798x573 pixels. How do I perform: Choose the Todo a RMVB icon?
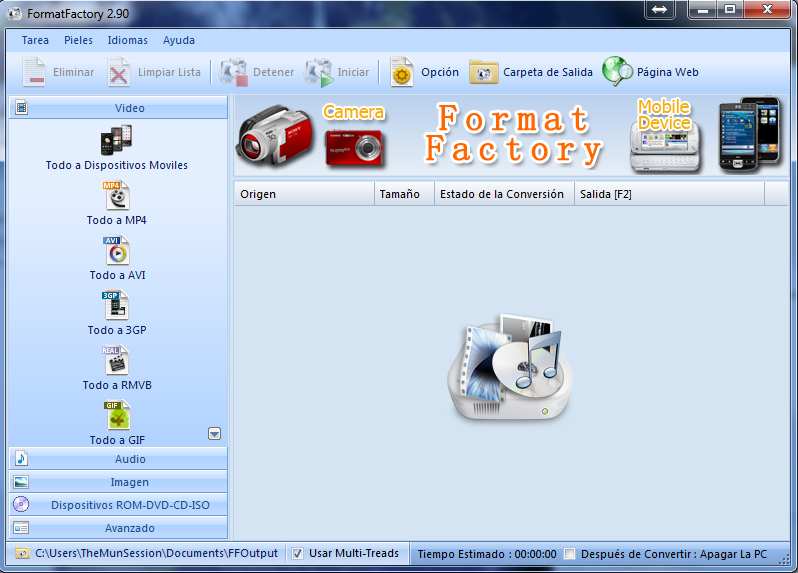pos(116,360)
